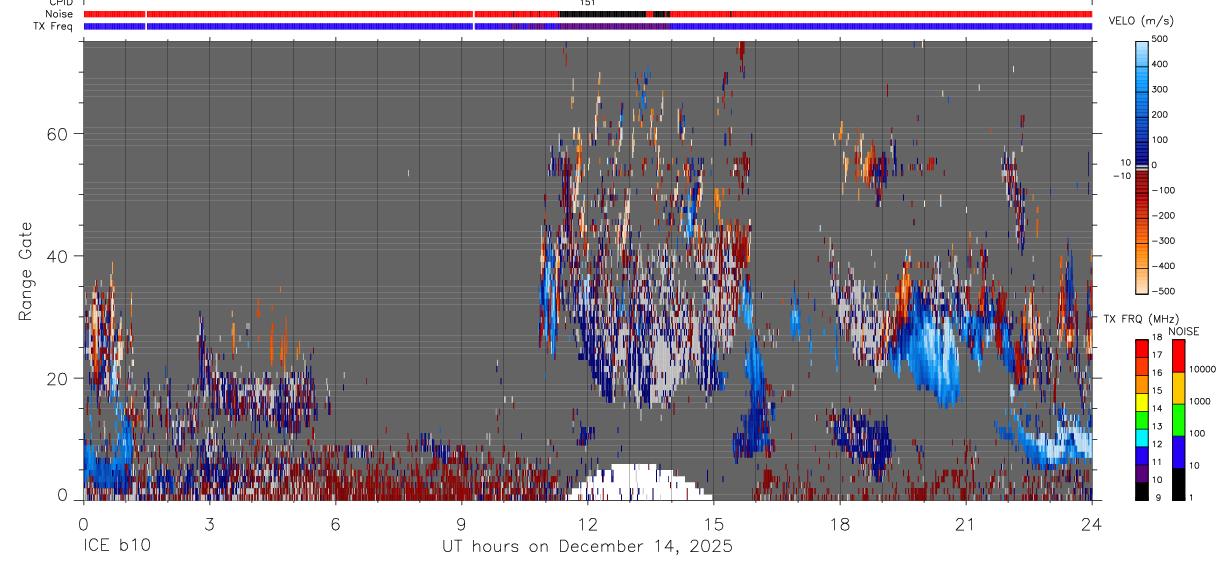Click the 'VELO (m/s)' color bar title

pyautogui.click(x=1142, y=21)
